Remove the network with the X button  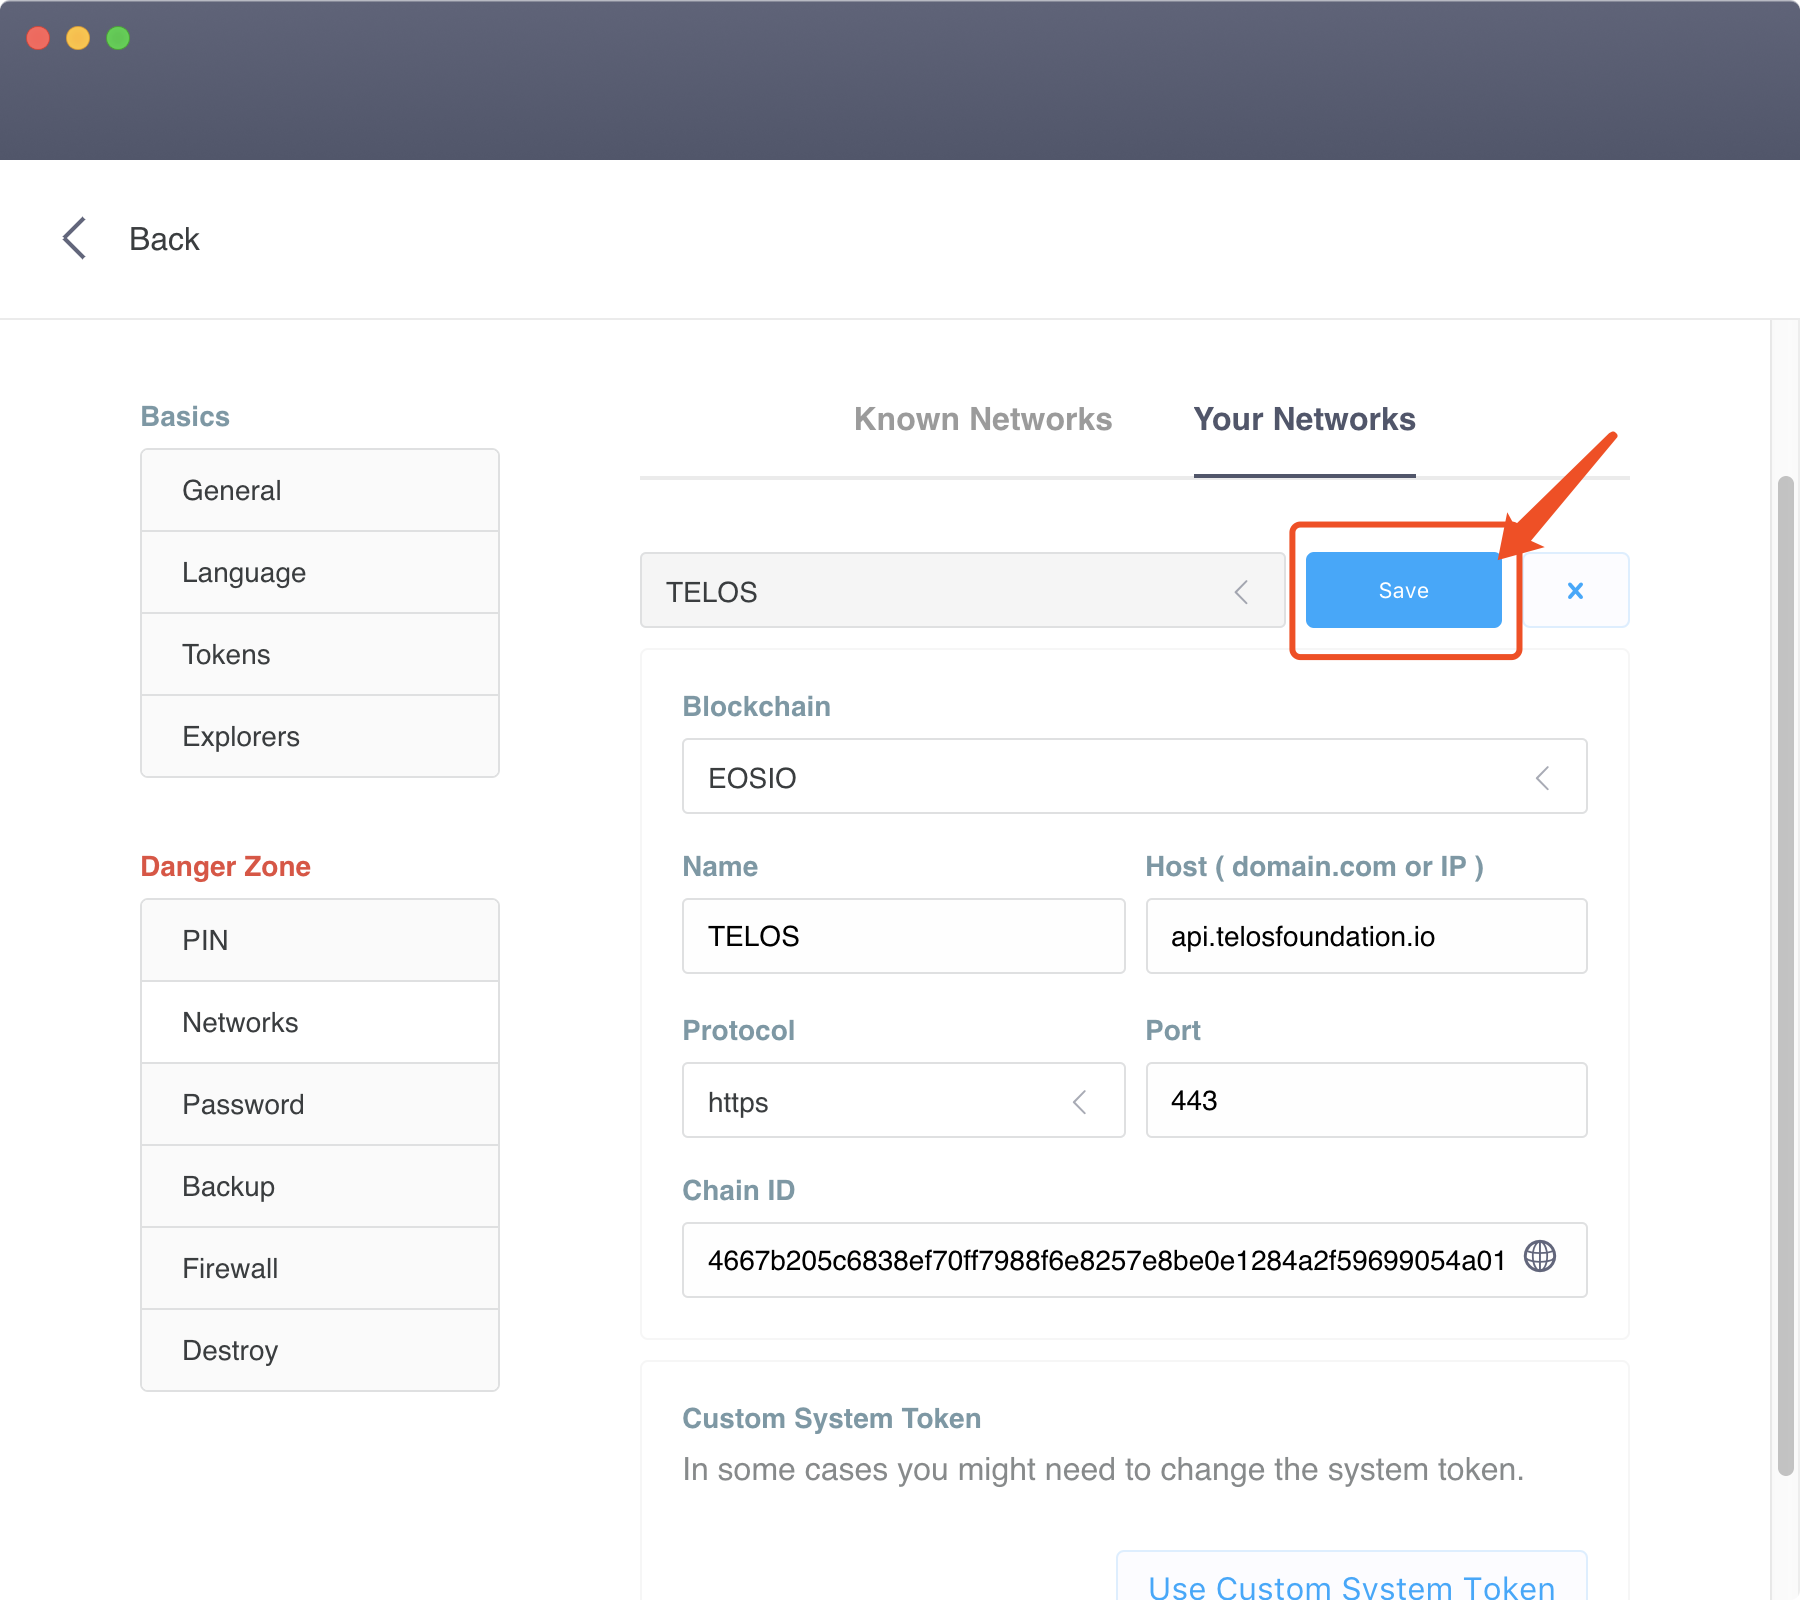click(1575, 591)
